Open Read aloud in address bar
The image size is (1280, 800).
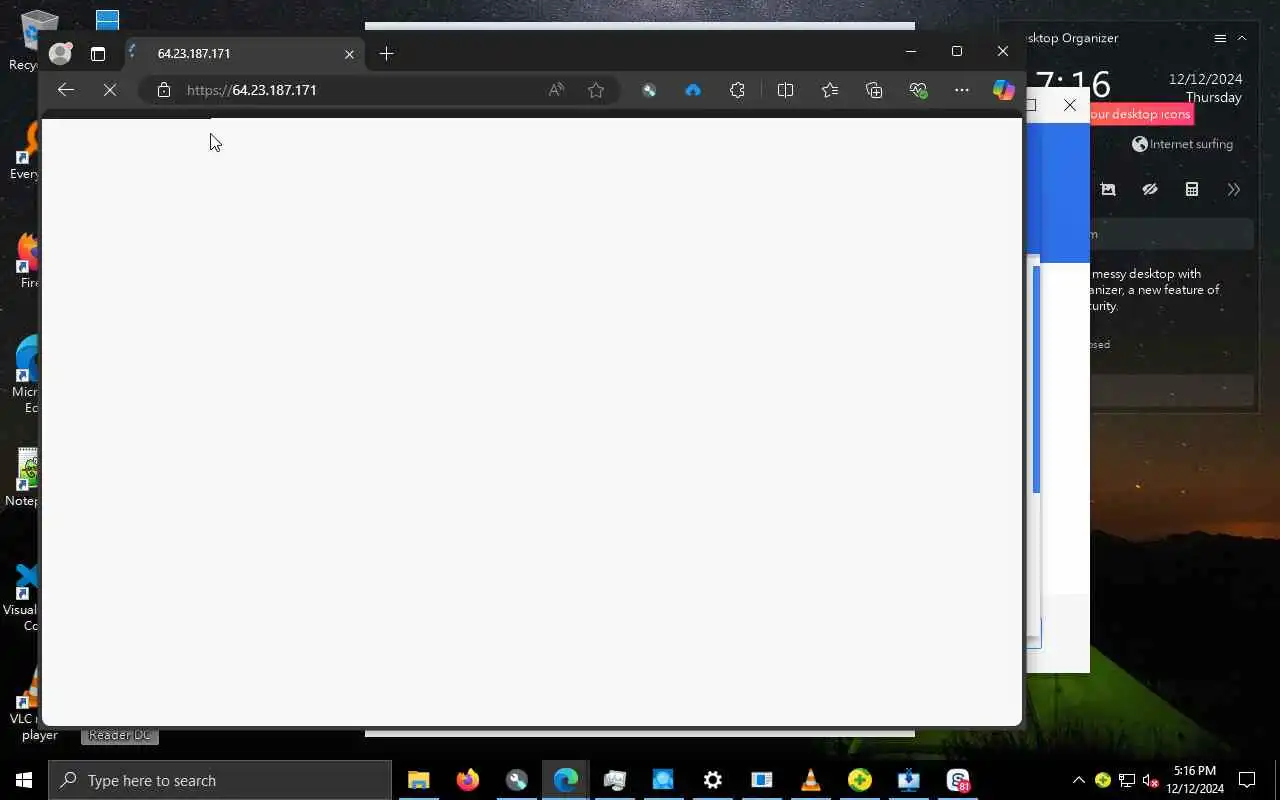coord(556,90)
